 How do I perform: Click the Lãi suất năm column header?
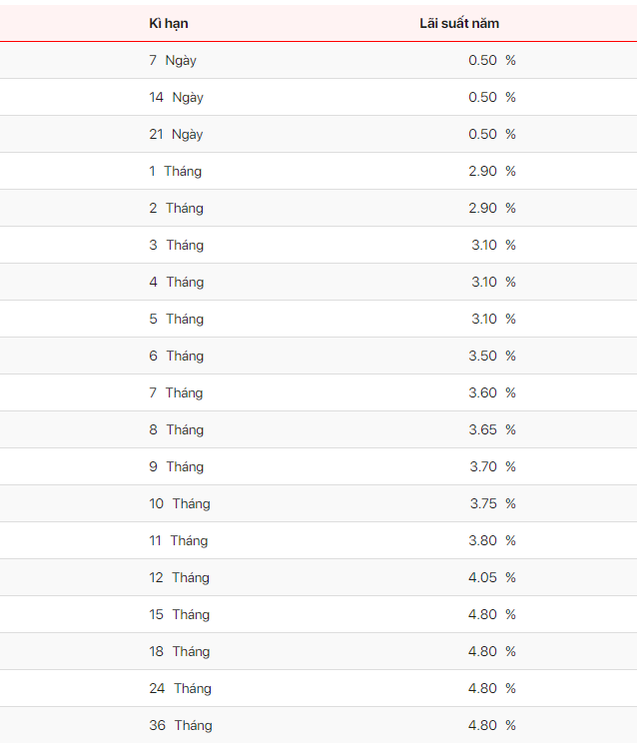pyautogui.click(x=459, y=23)
